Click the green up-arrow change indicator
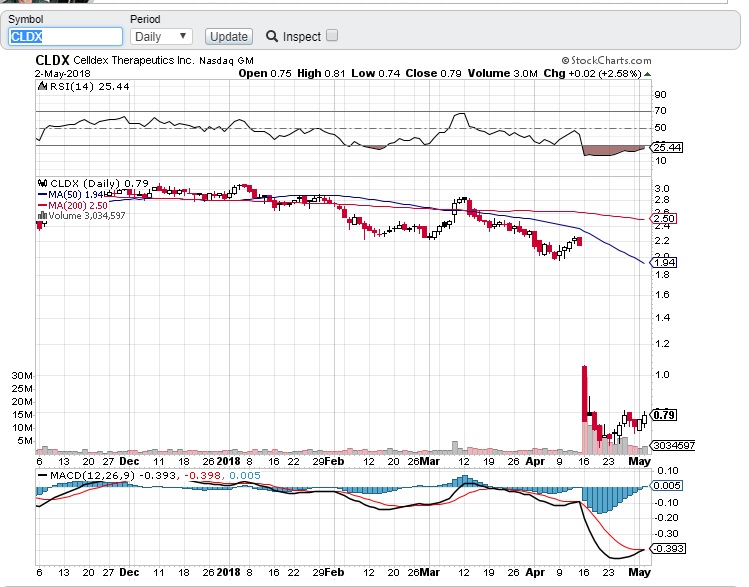 pos(647,74)
